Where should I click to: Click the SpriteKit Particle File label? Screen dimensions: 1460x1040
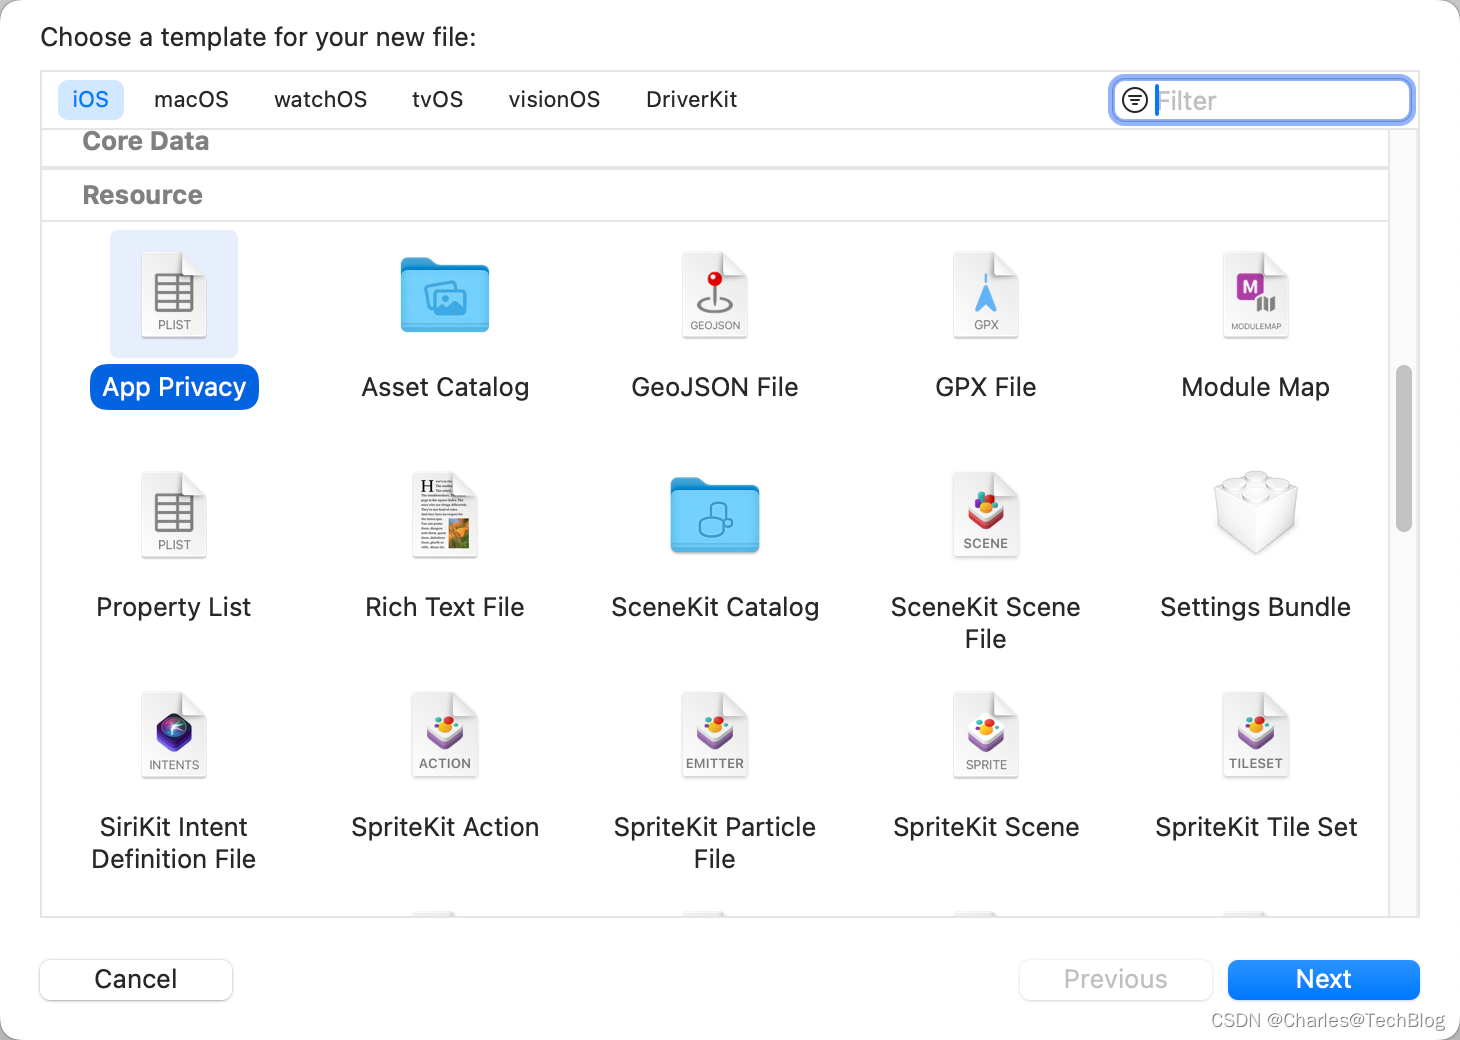point(715,843)
